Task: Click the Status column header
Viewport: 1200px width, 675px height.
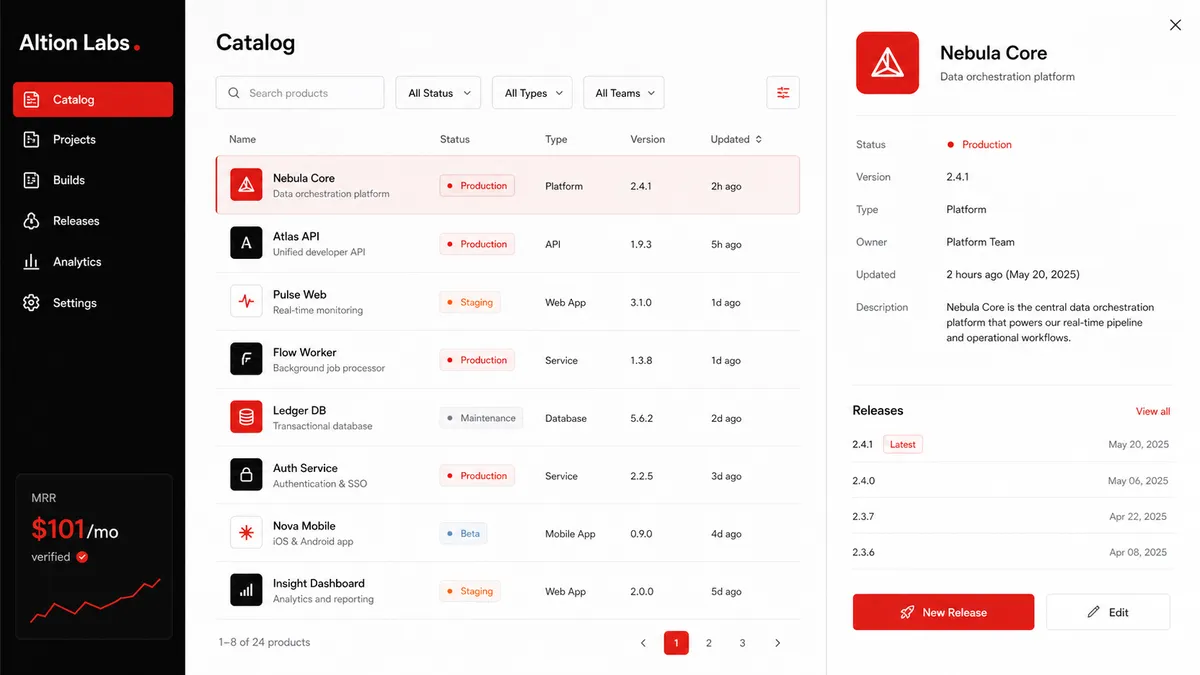Action: 455,139
